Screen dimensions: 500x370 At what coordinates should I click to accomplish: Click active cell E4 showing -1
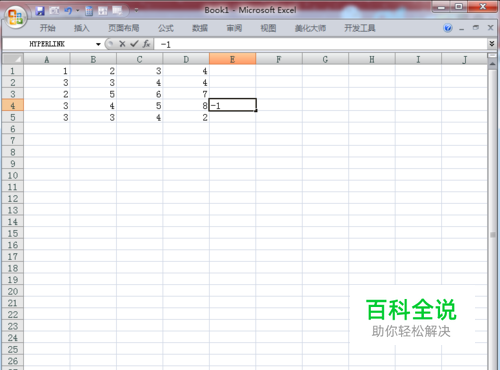(232, 105)
